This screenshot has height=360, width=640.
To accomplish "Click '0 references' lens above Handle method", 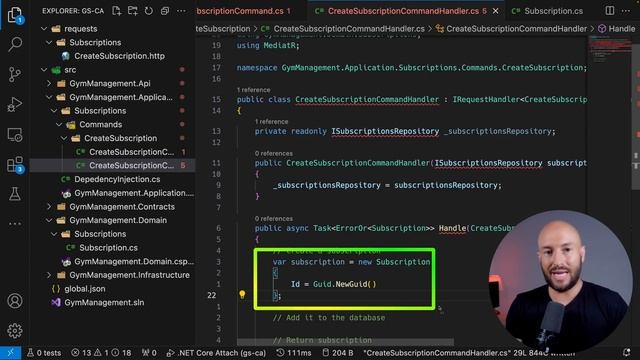I will point(273,218).
